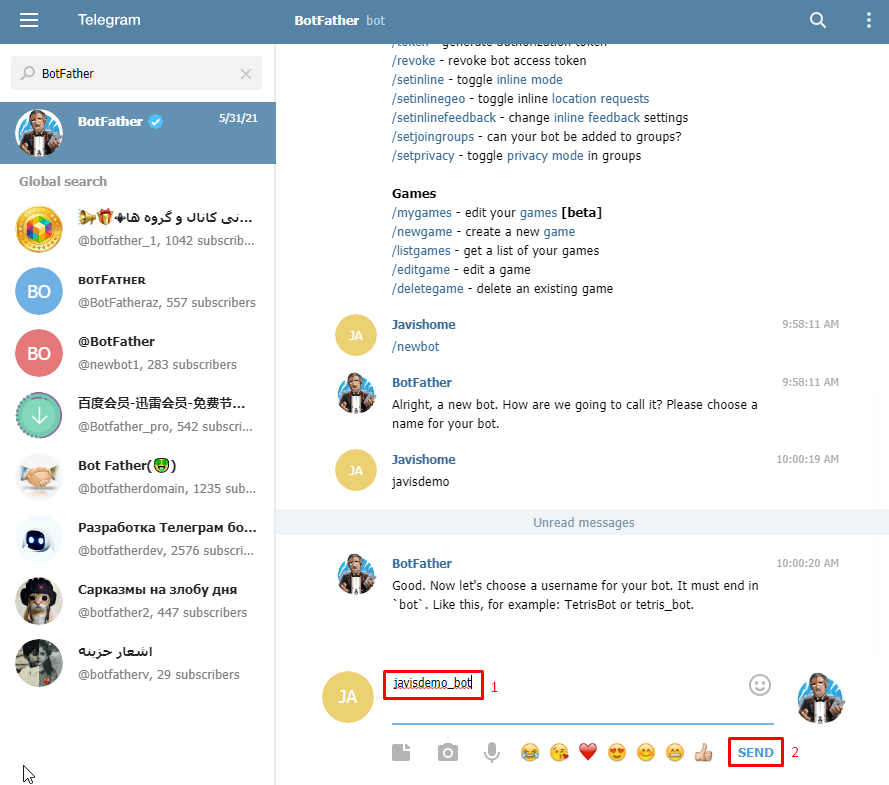Open Javishome sender name on /newbot message

click(x=424, y=325)
